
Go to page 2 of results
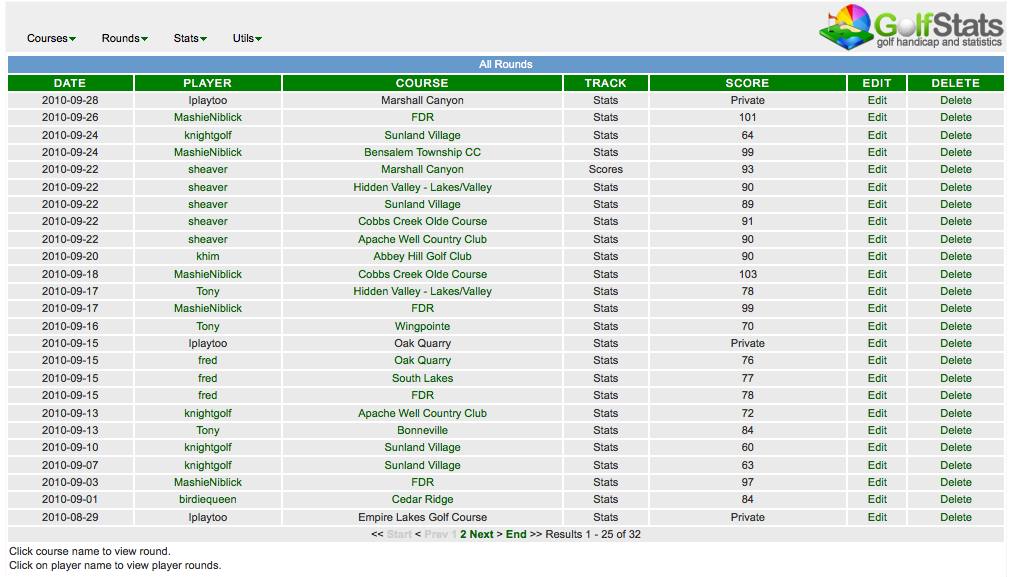(x=463, y=535)
